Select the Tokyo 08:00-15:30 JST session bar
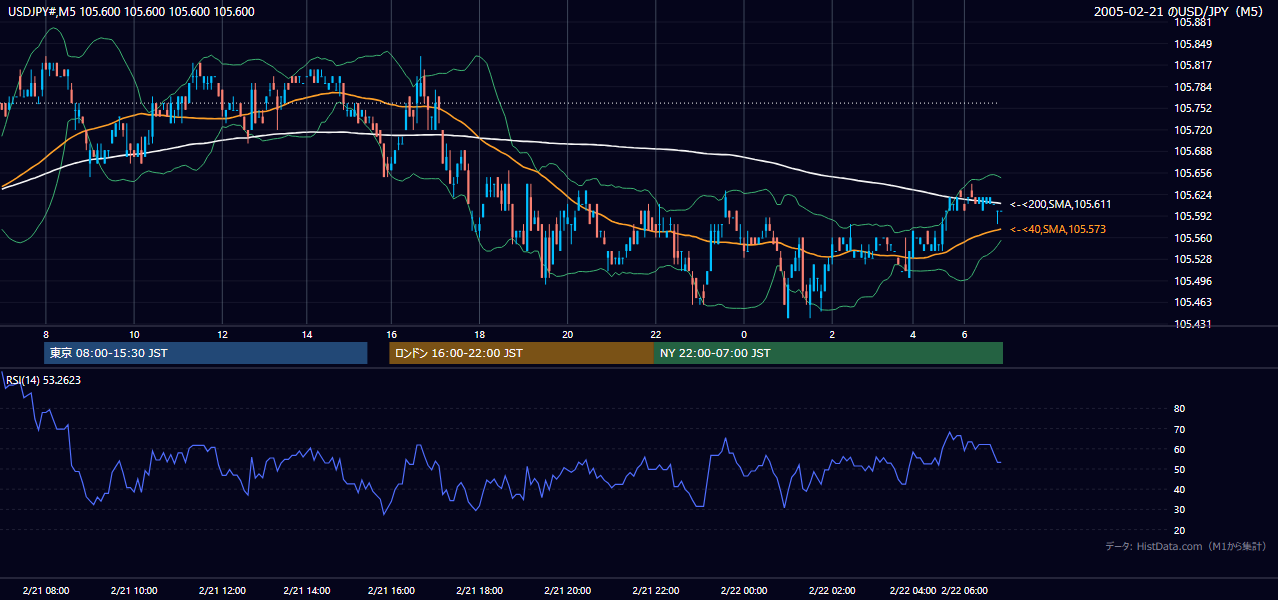1278x600 pixels. pos(206,353)
